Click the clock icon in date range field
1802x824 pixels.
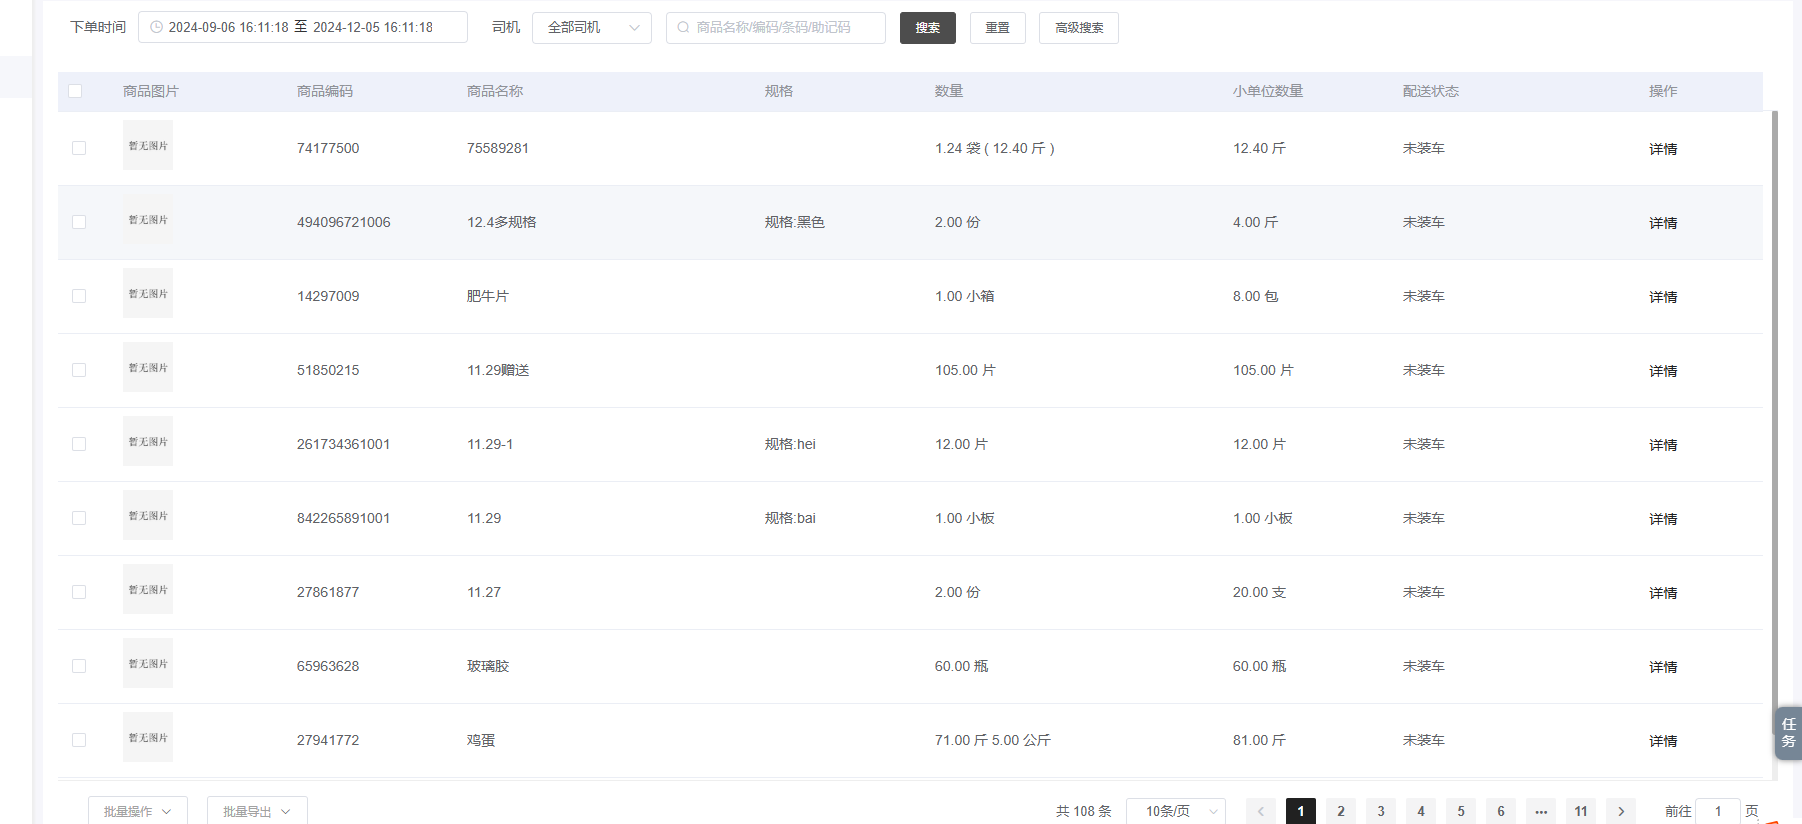tap(157, 28)
